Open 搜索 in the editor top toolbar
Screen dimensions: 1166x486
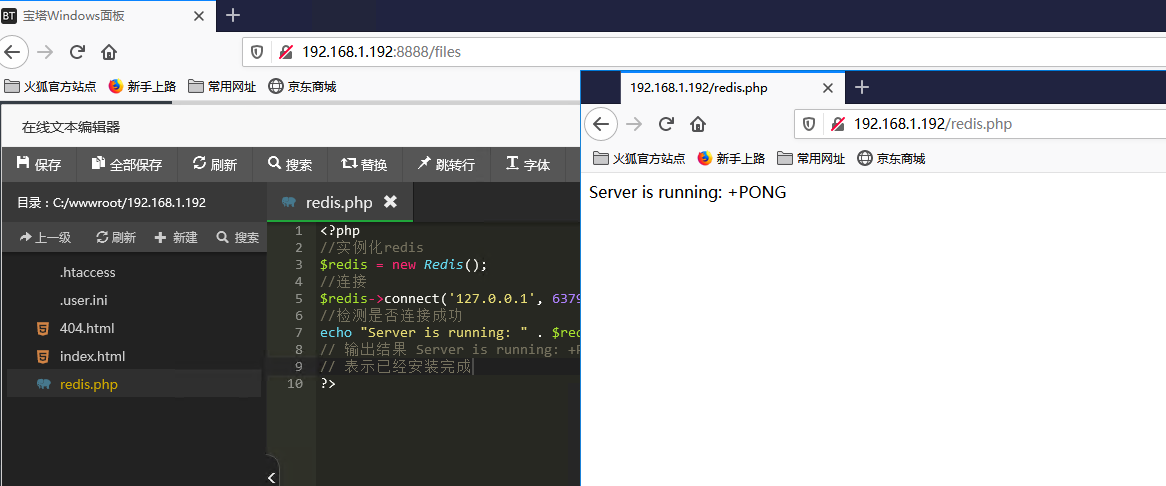[x=290, y=164]
